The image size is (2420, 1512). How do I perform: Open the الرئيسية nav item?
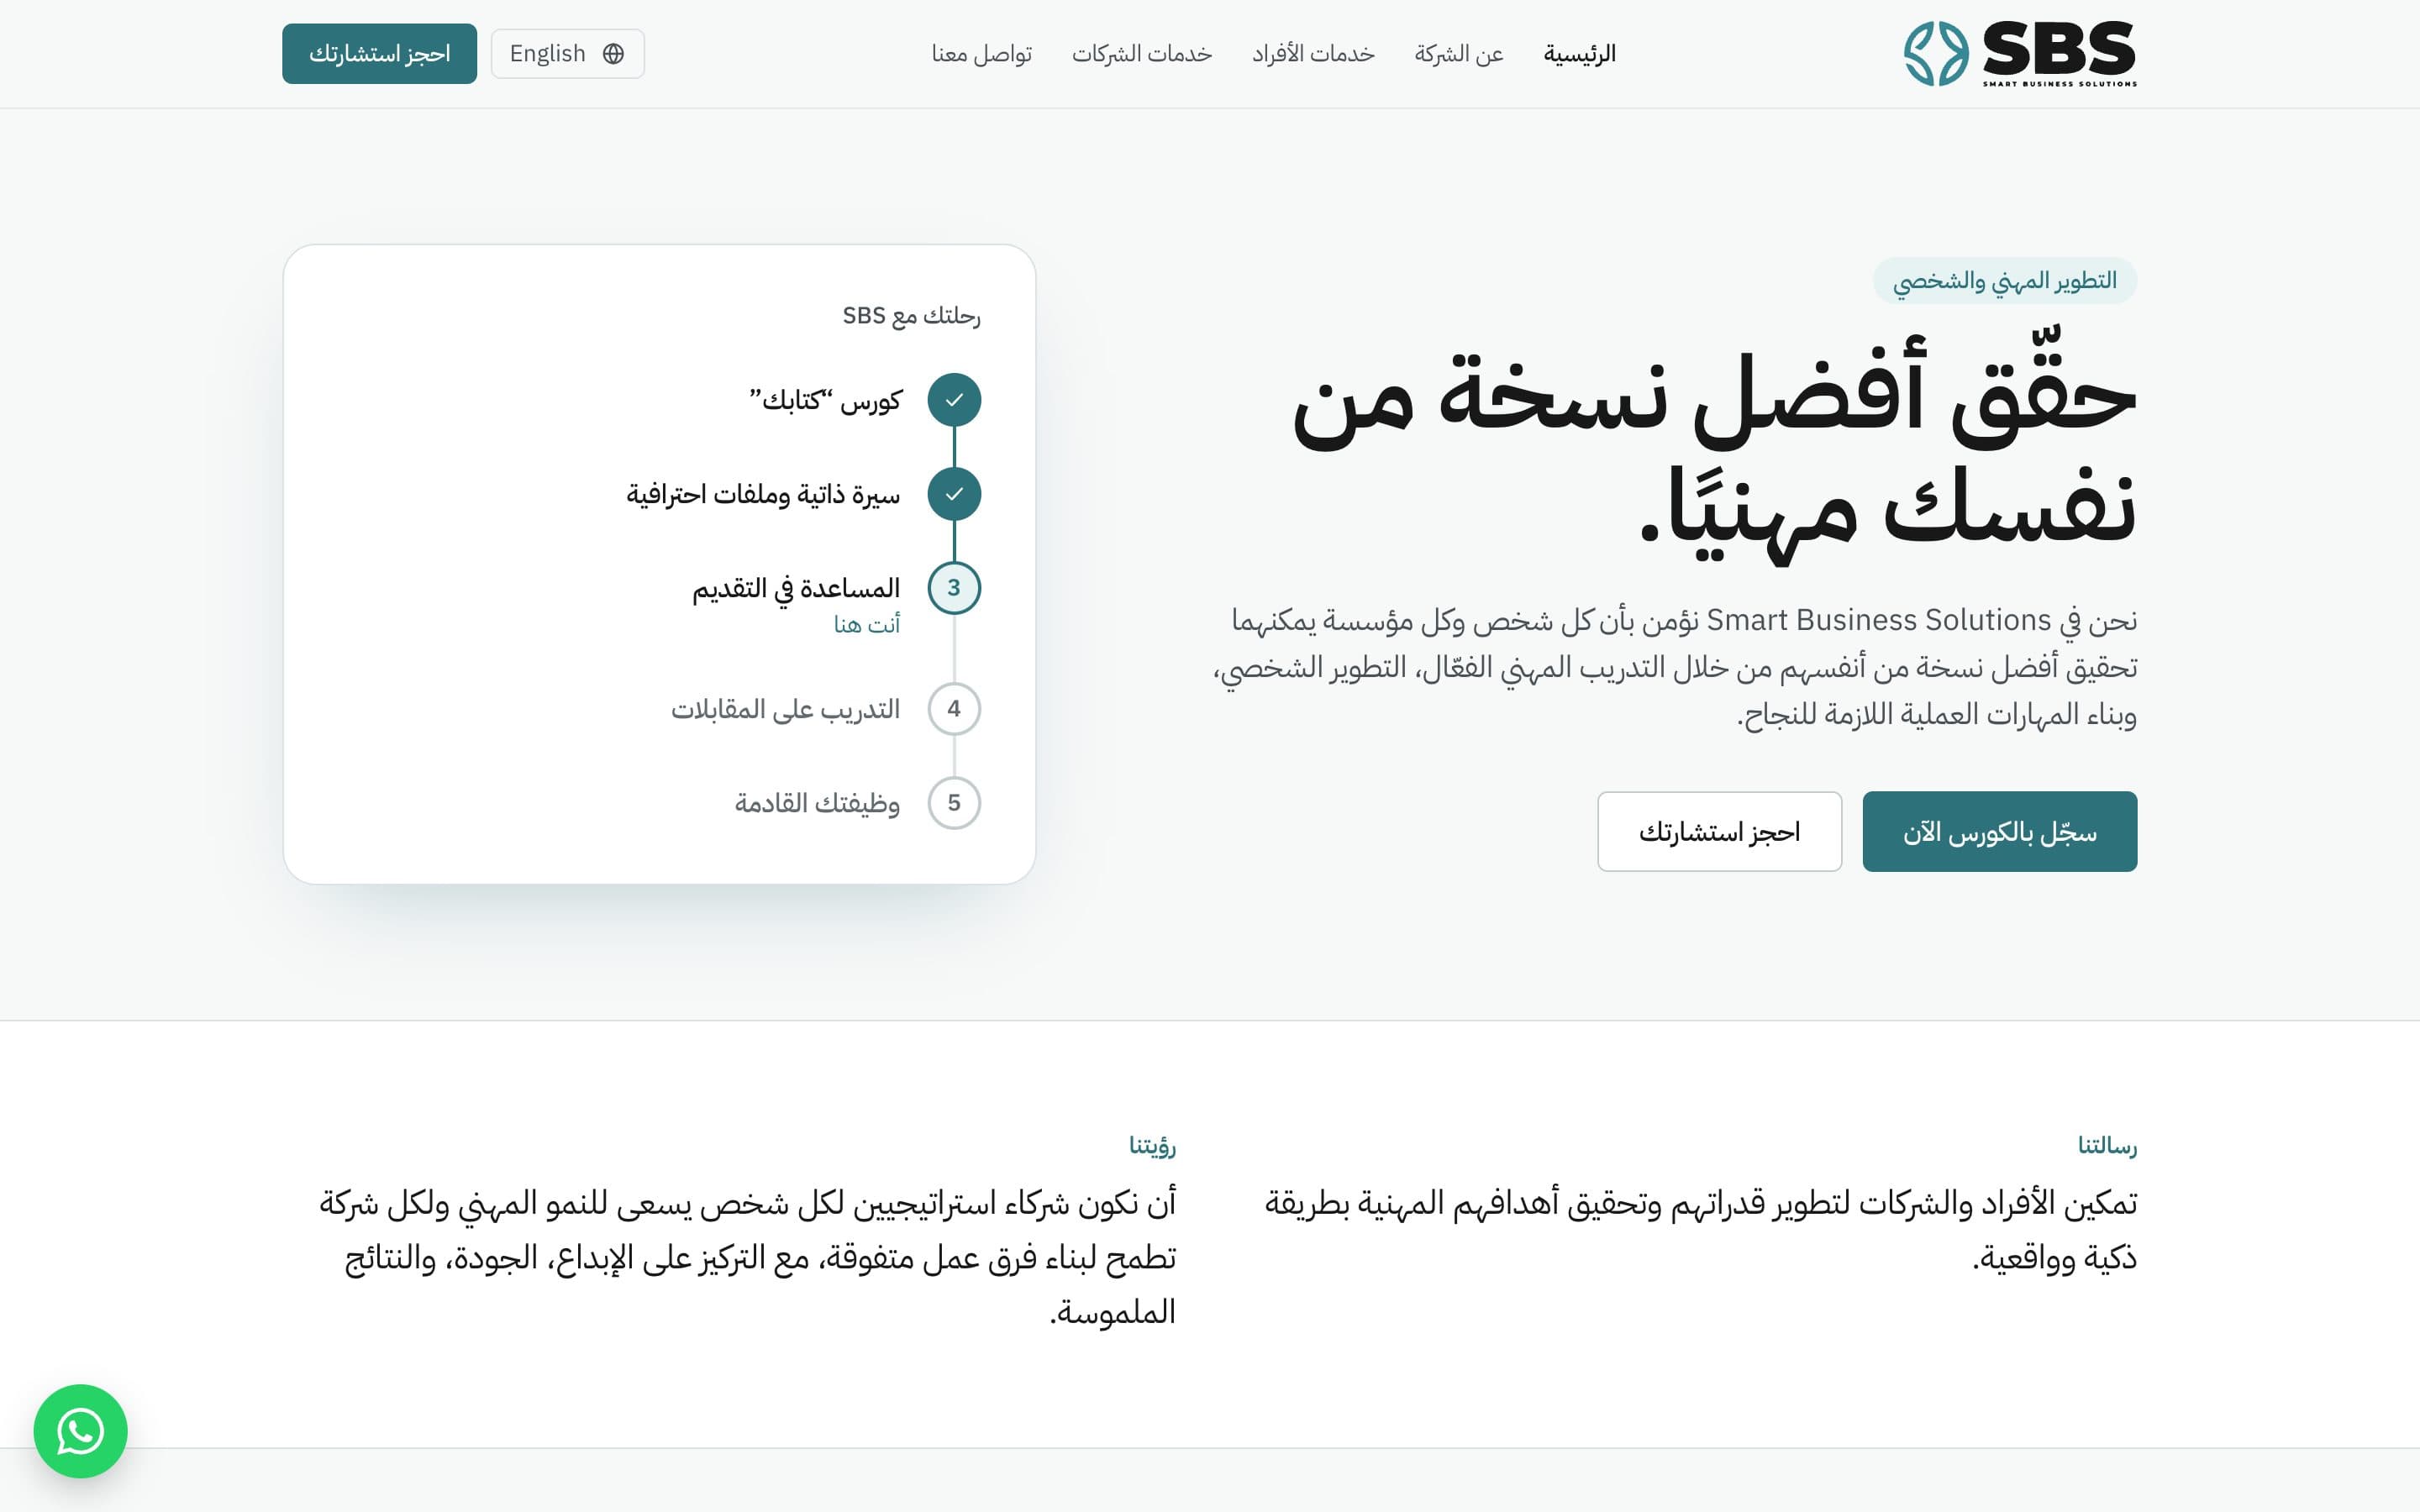click(1580, 54)
